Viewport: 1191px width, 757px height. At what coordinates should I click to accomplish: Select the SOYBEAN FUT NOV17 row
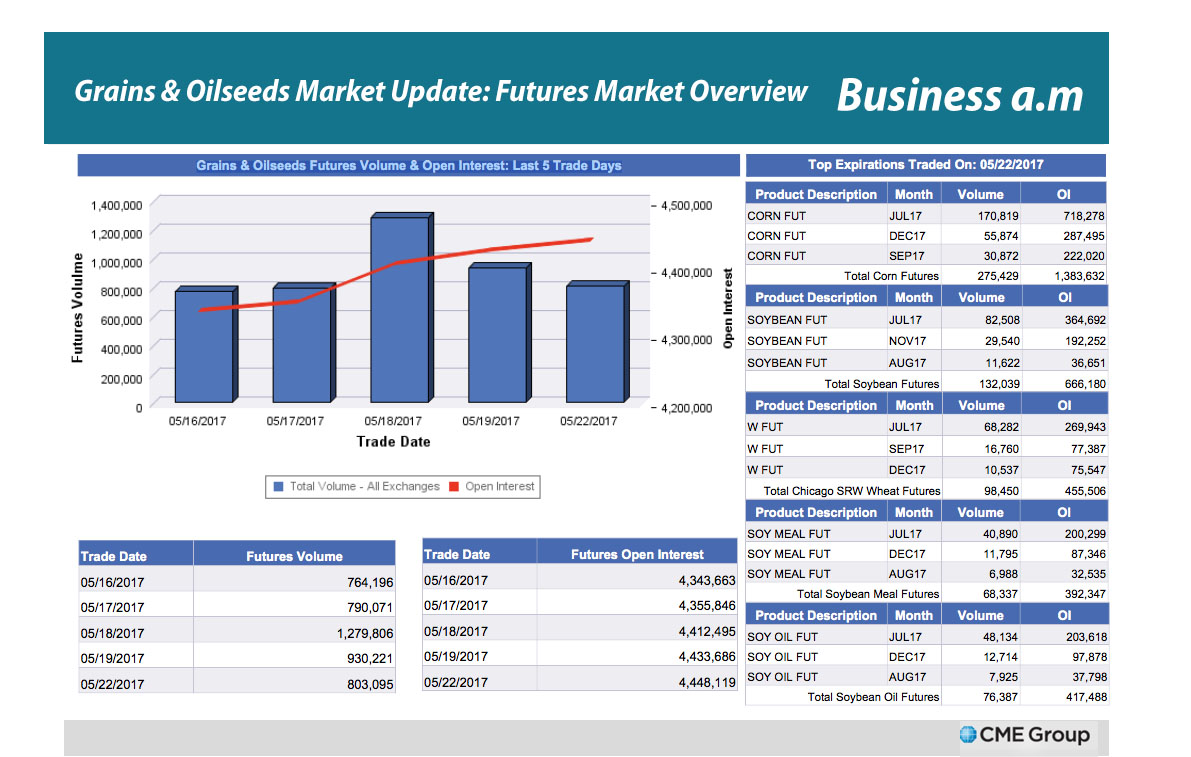(925, 341)
